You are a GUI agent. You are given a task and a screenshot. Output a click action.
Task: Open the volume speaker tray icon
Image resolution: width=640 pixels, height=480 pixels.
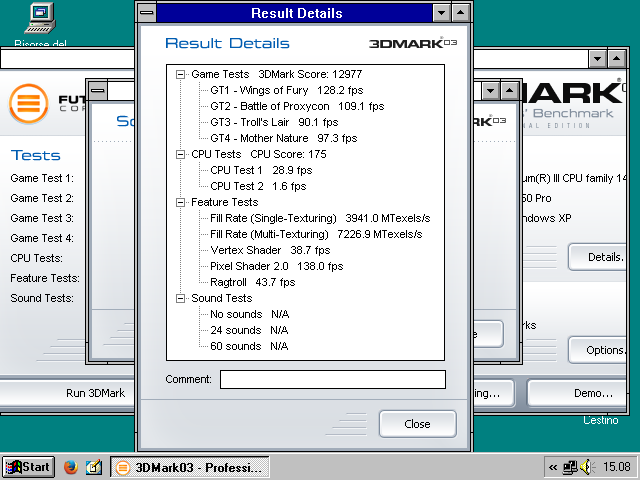[587, 467]
